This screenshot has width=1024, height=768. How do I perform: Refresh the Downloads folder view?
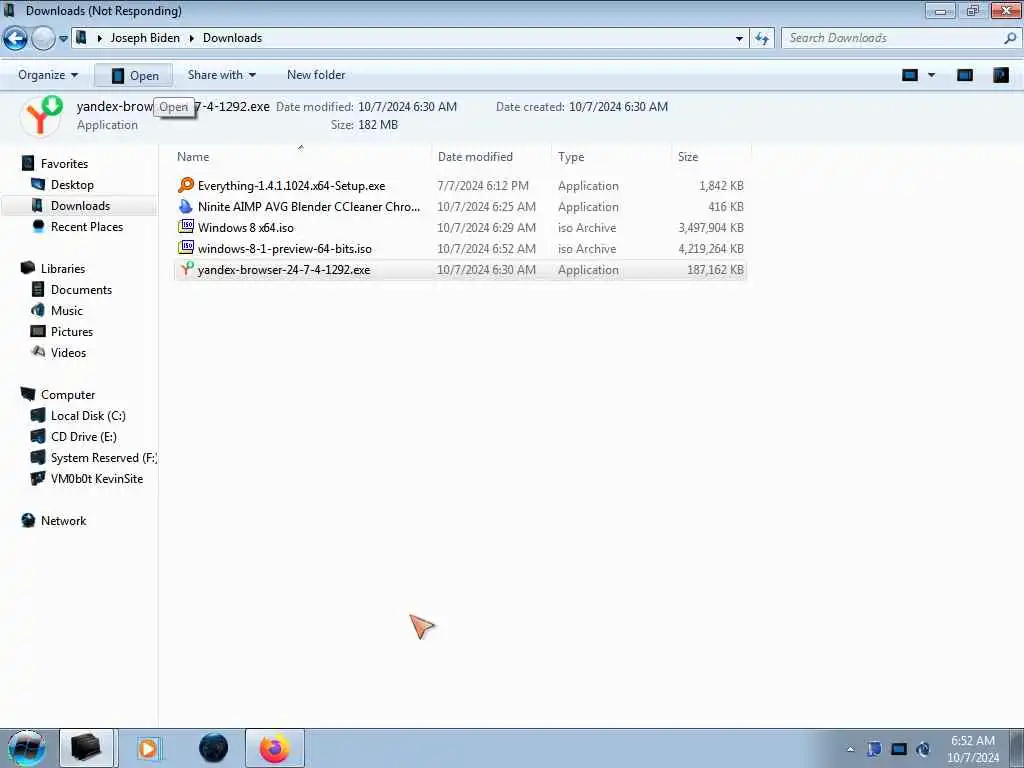[x=762, y=39]
